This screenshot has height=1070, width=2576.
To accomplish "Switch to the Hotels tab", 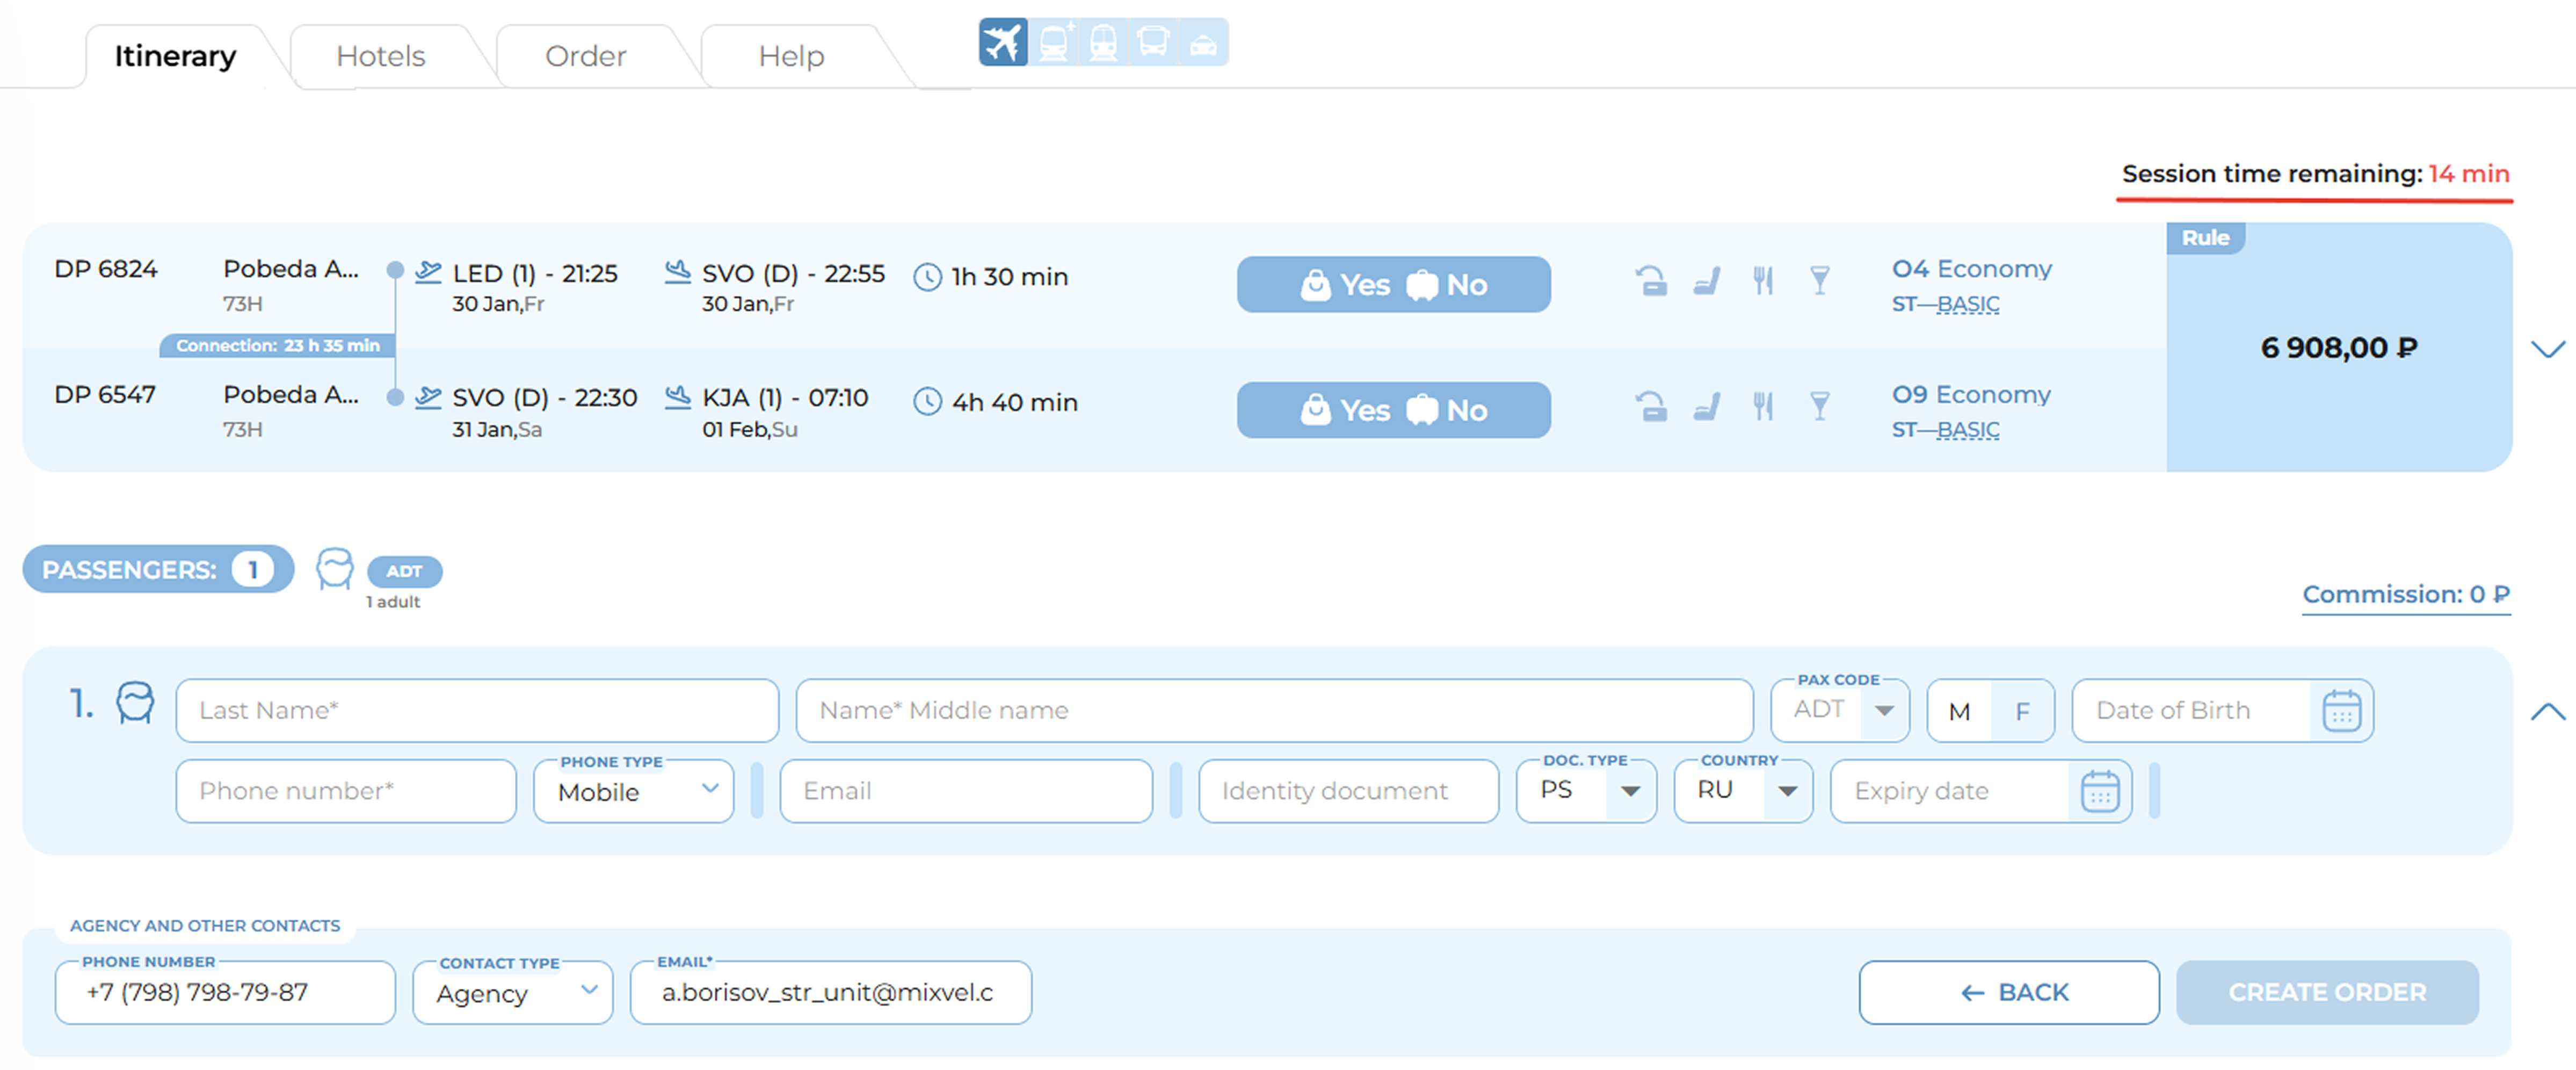I will coord(381,56).
